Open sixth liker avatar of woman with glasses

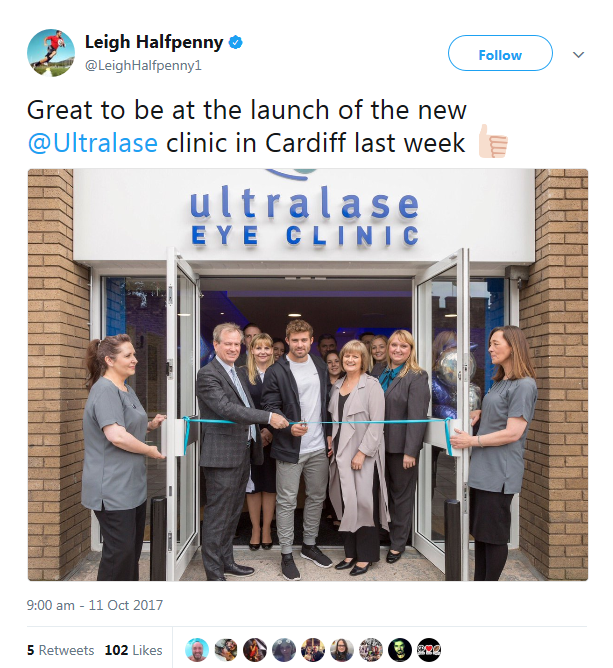tap(342, 650)
